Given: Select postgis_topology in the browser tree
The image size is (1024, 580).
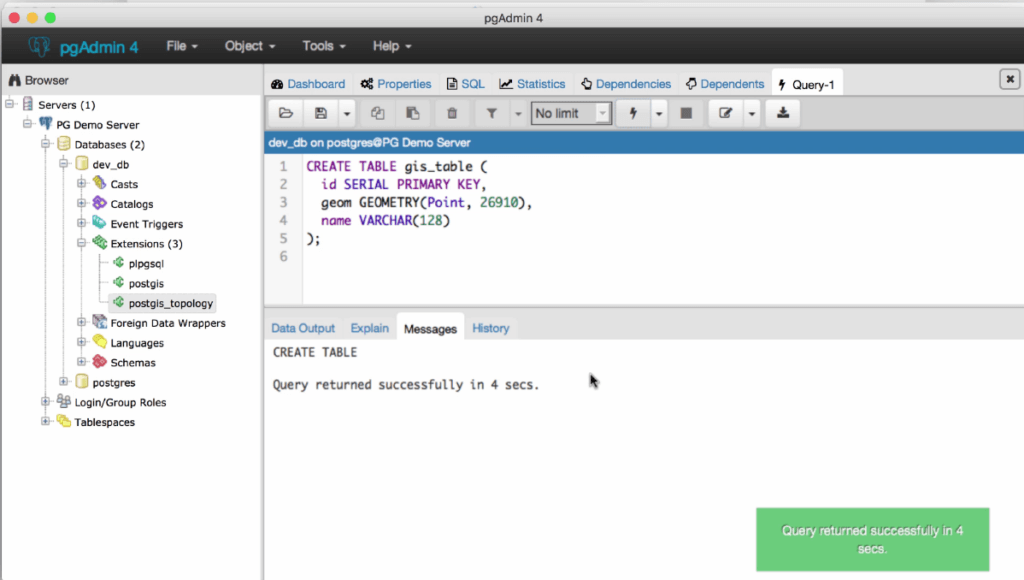Looking at the screenshot, I should tap(169, 302).
